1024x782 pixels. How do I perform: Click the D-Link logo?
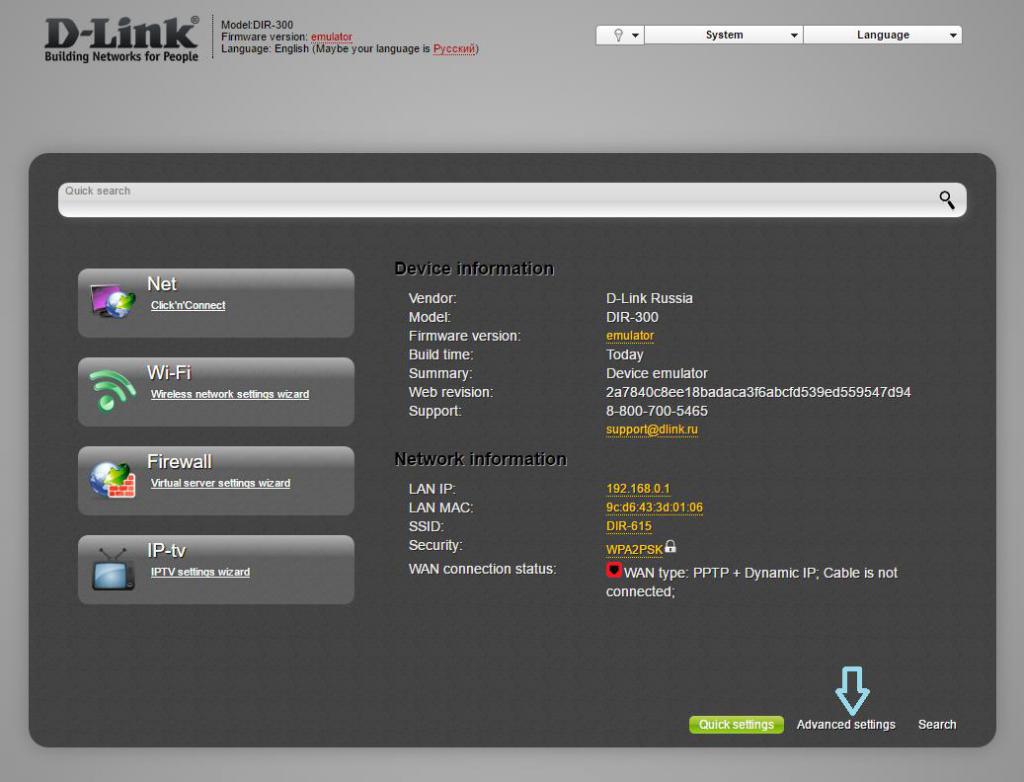tap(121, 39)
